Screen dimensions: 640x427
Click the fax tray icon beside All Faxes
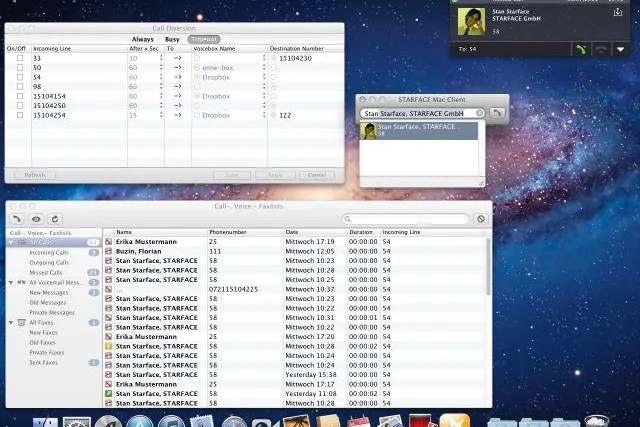(22, 322)
